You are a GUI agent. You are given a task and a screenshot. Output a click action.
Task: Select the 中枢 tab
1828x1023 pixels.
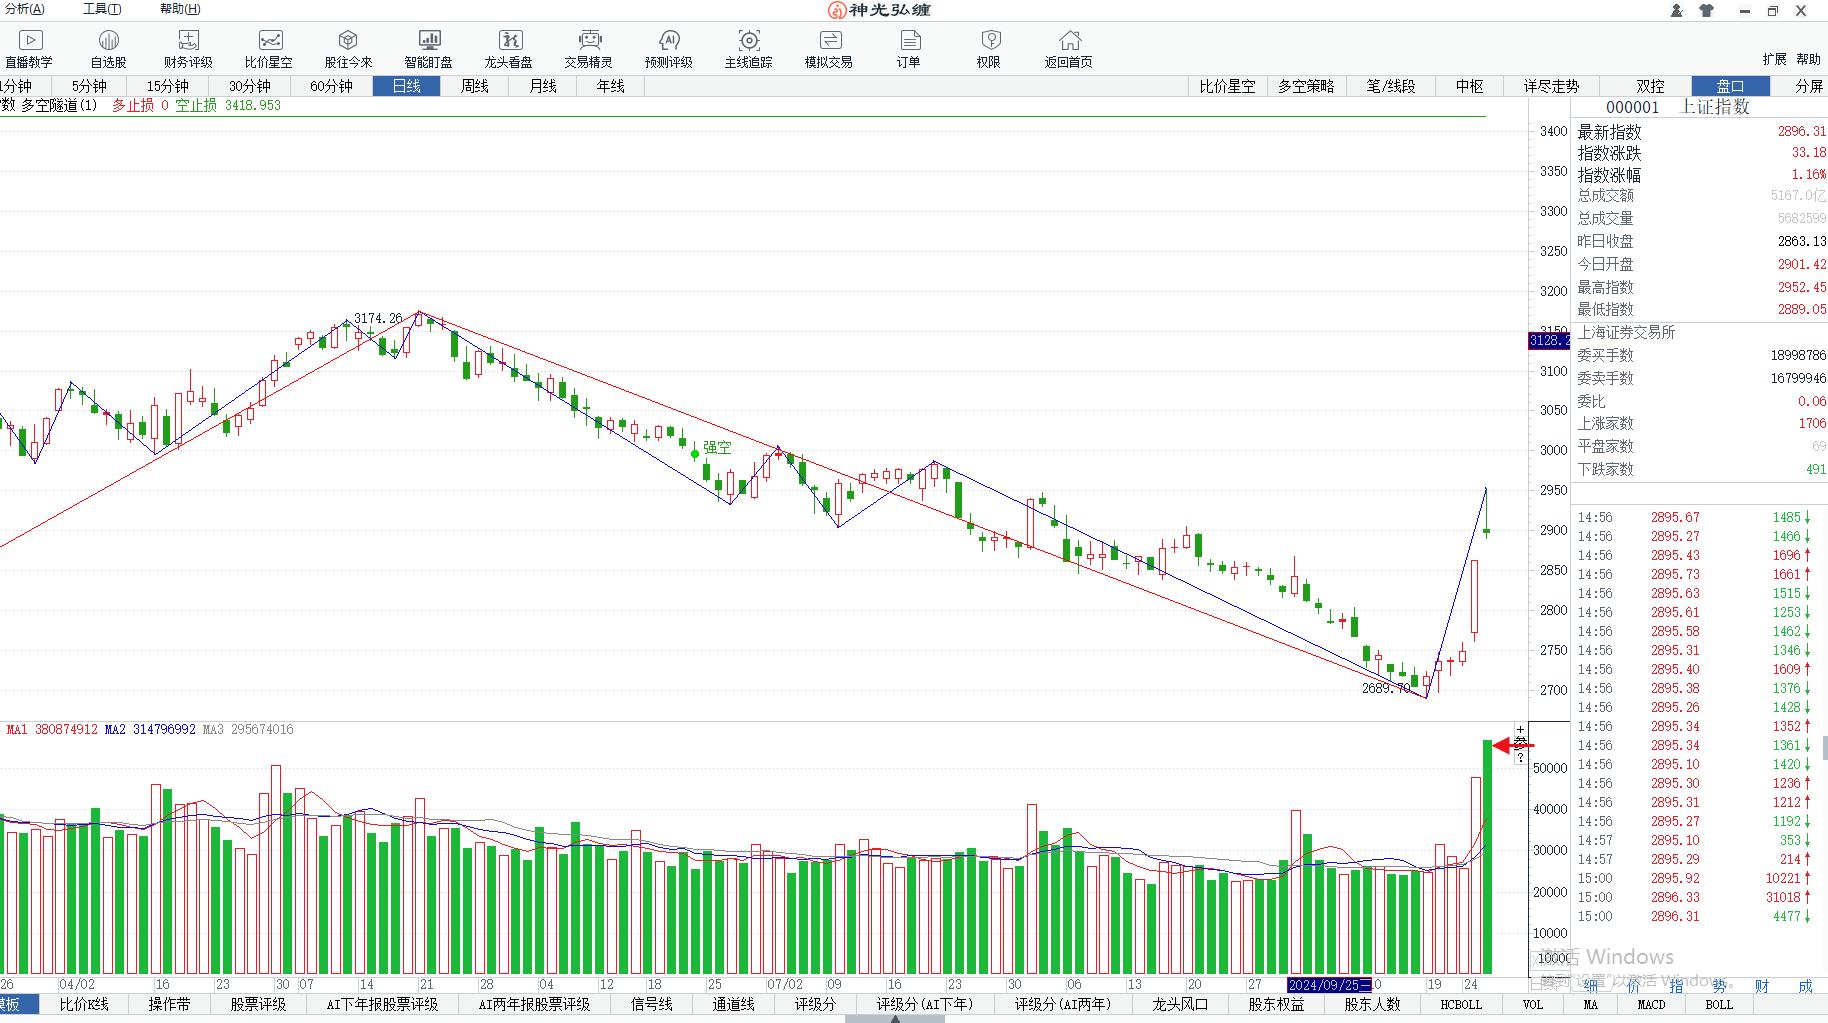coord(1469,86)
